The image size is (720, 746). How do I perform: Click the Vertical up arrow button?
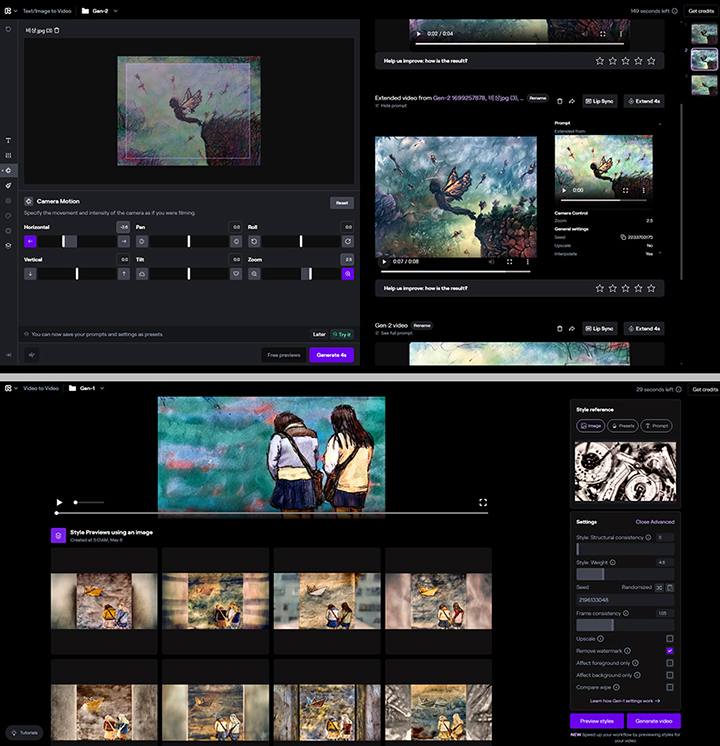124,274
